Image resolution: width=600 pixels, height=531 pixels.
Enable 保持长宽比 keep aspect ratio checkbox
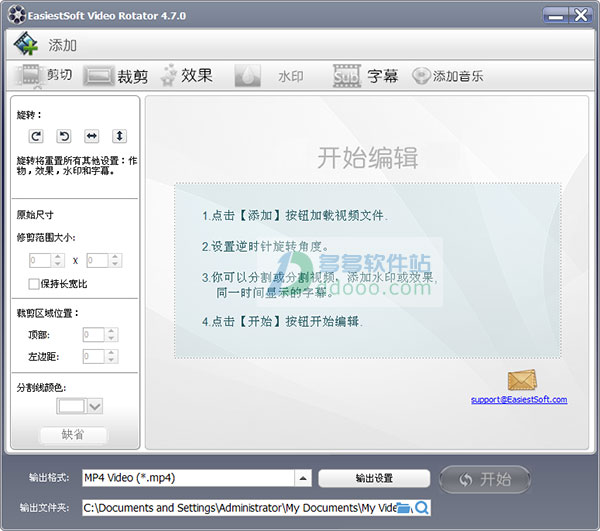(x=34, y=284)
